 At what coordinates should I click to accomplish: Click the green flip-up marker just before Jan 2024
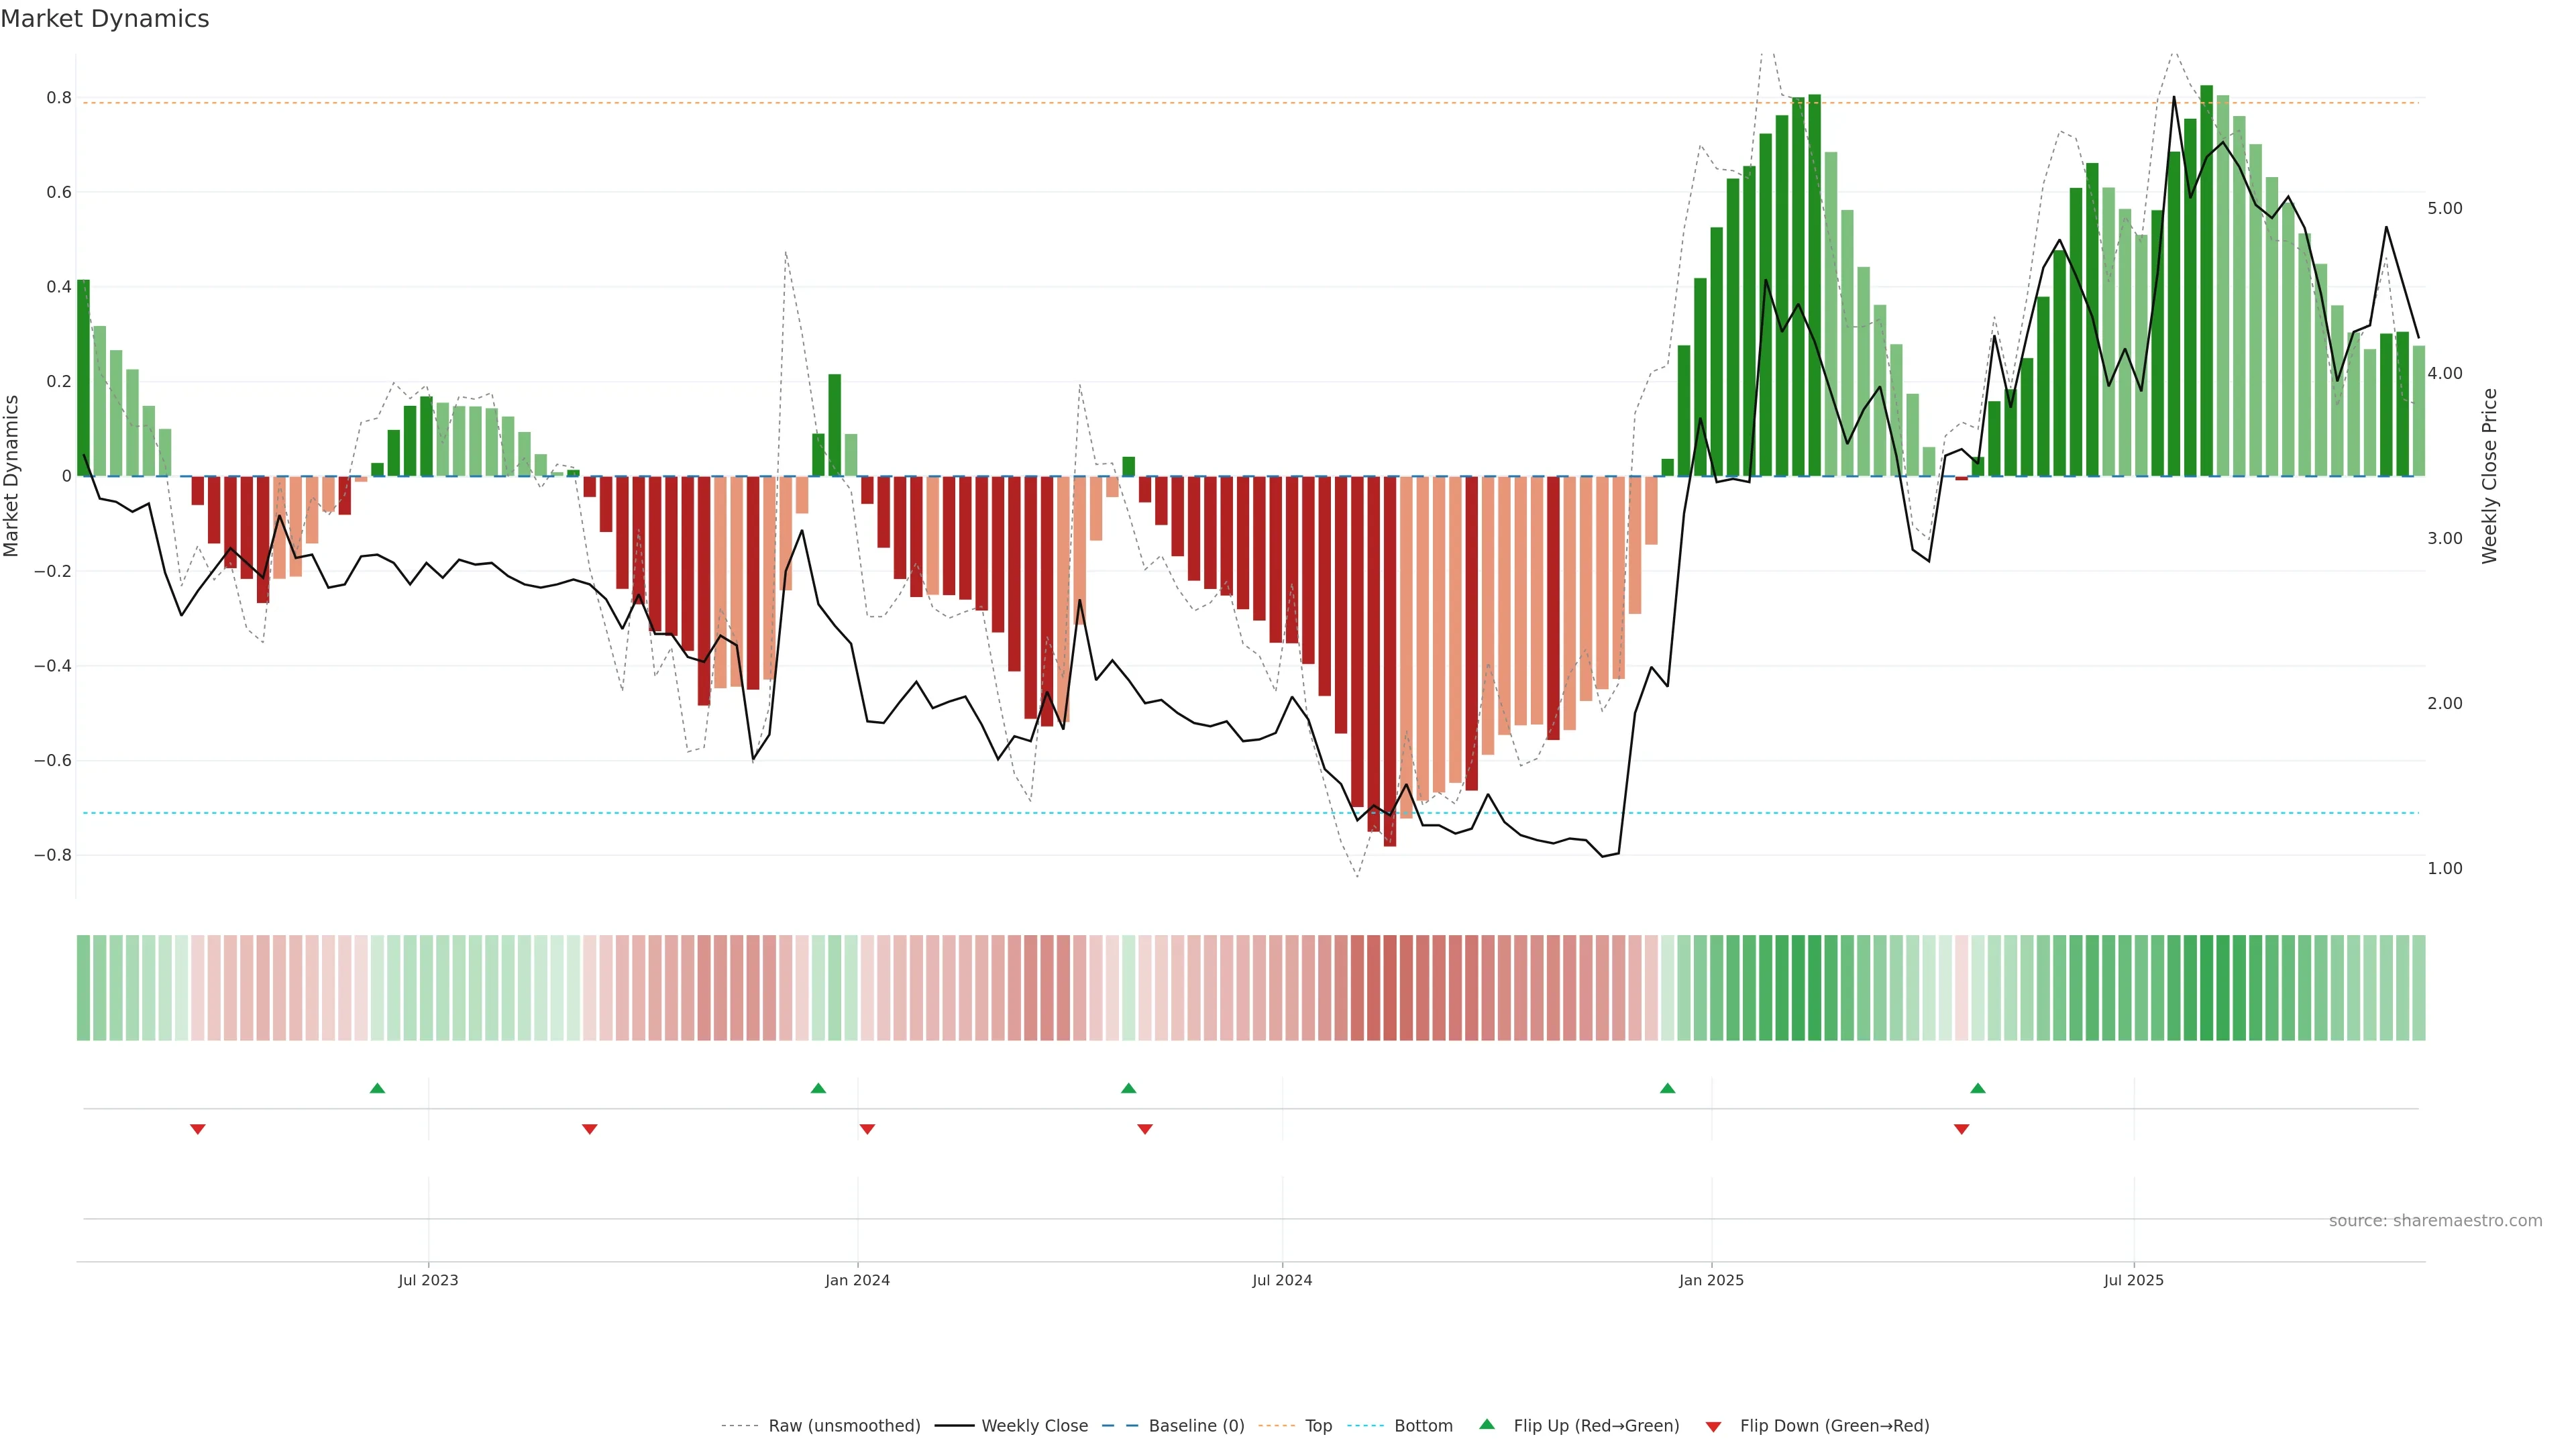point(818,1088)
